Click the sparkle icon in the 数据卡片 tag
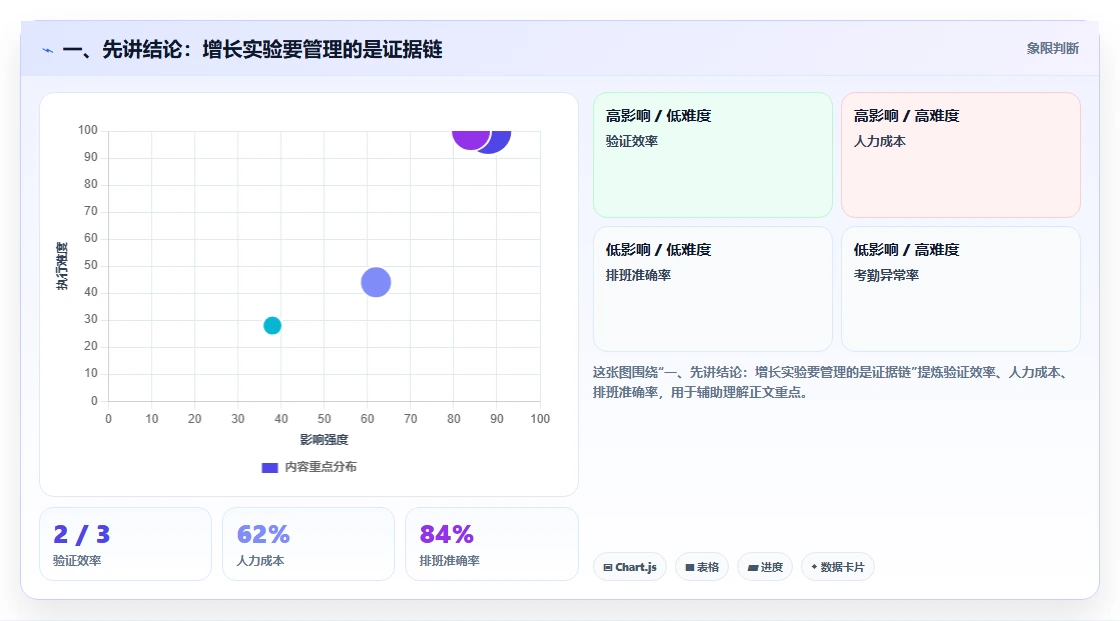Image resolution: width=1120 pixels, height=621 pixels. click(814, 567)
